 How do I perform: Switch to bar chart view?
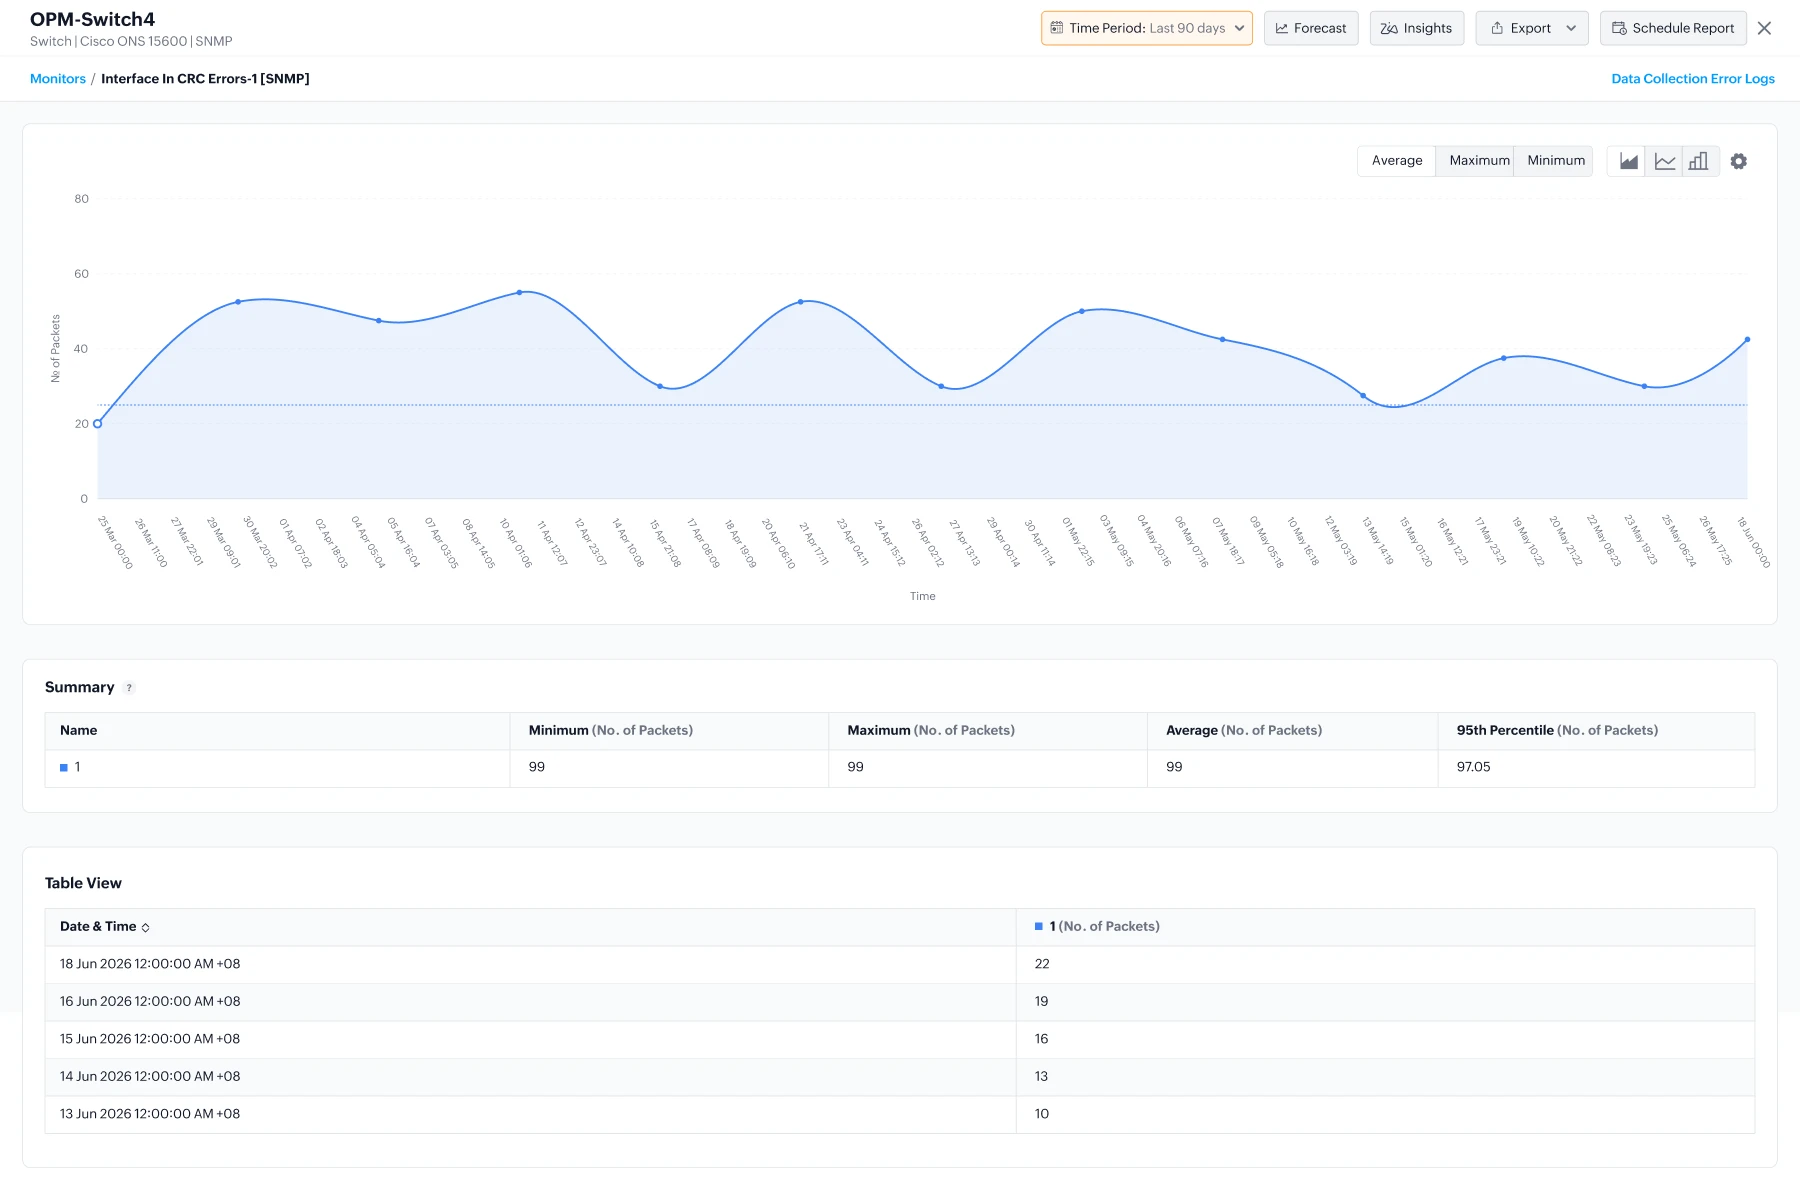point(1699,161)
